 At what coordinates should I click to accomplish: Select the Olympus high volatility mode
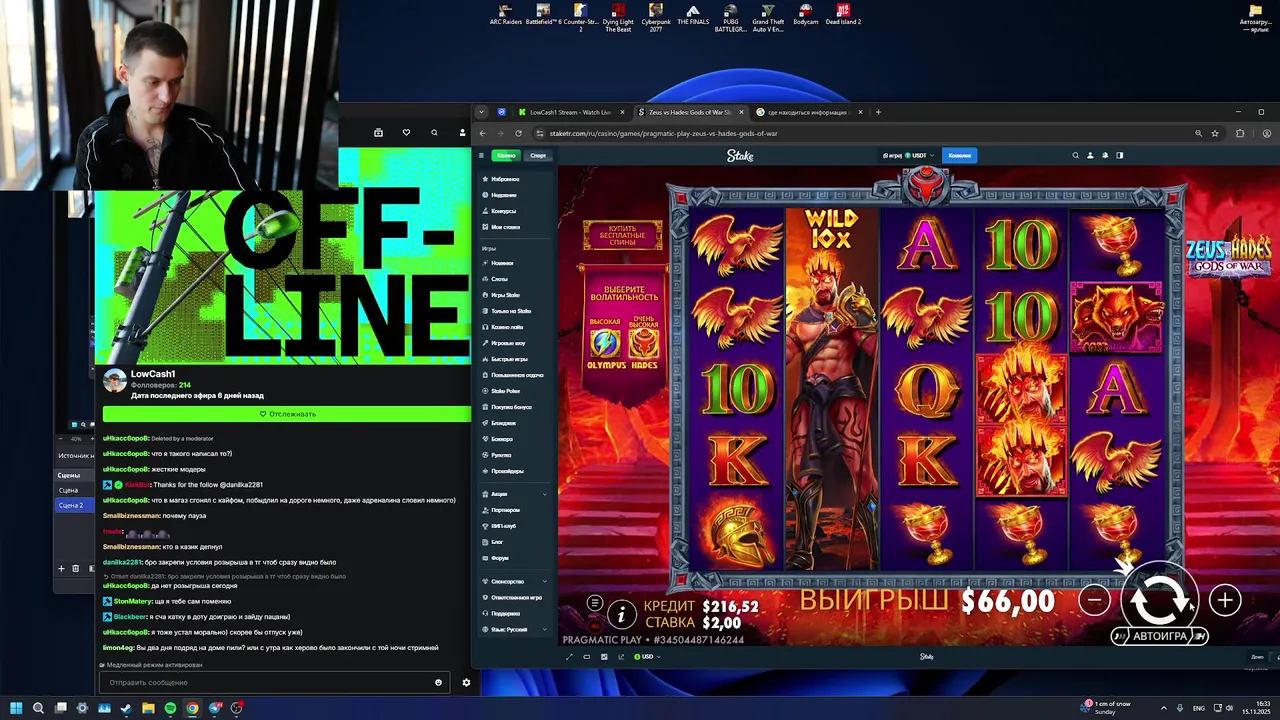606,345
